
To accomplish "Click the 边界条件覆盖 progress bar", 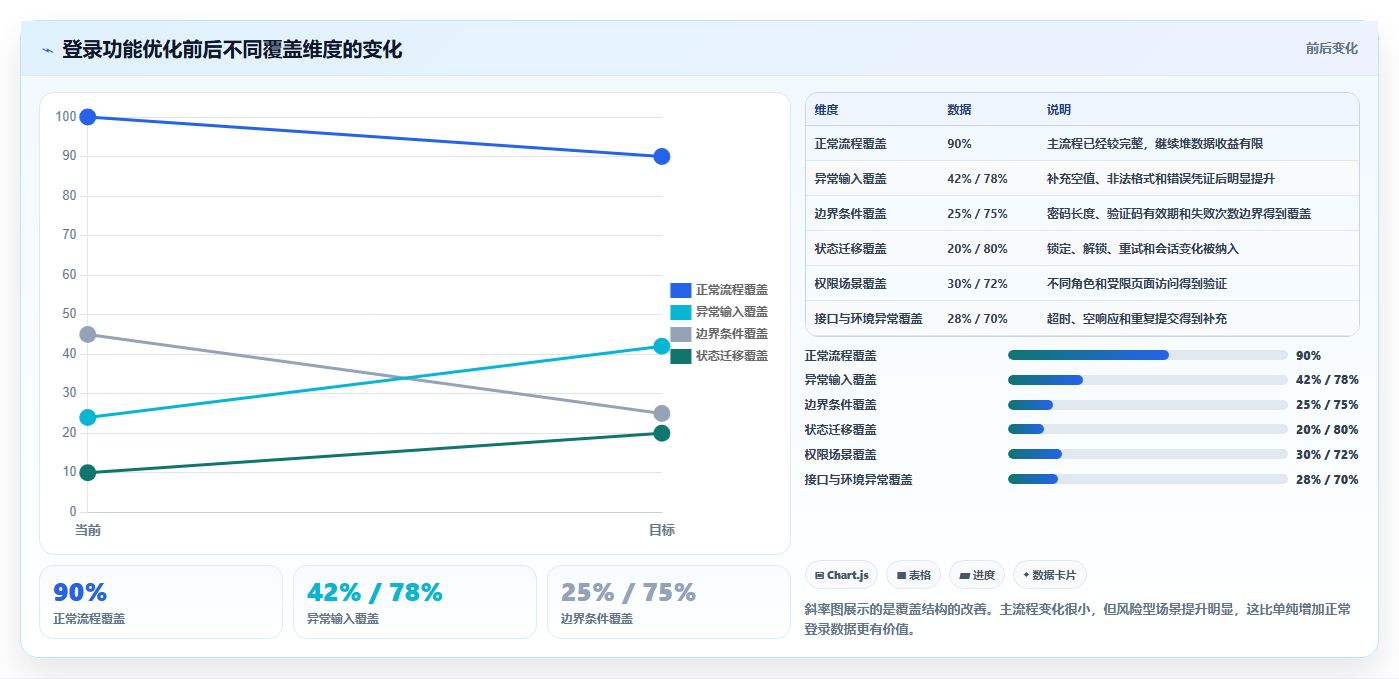I will 1148,405.
